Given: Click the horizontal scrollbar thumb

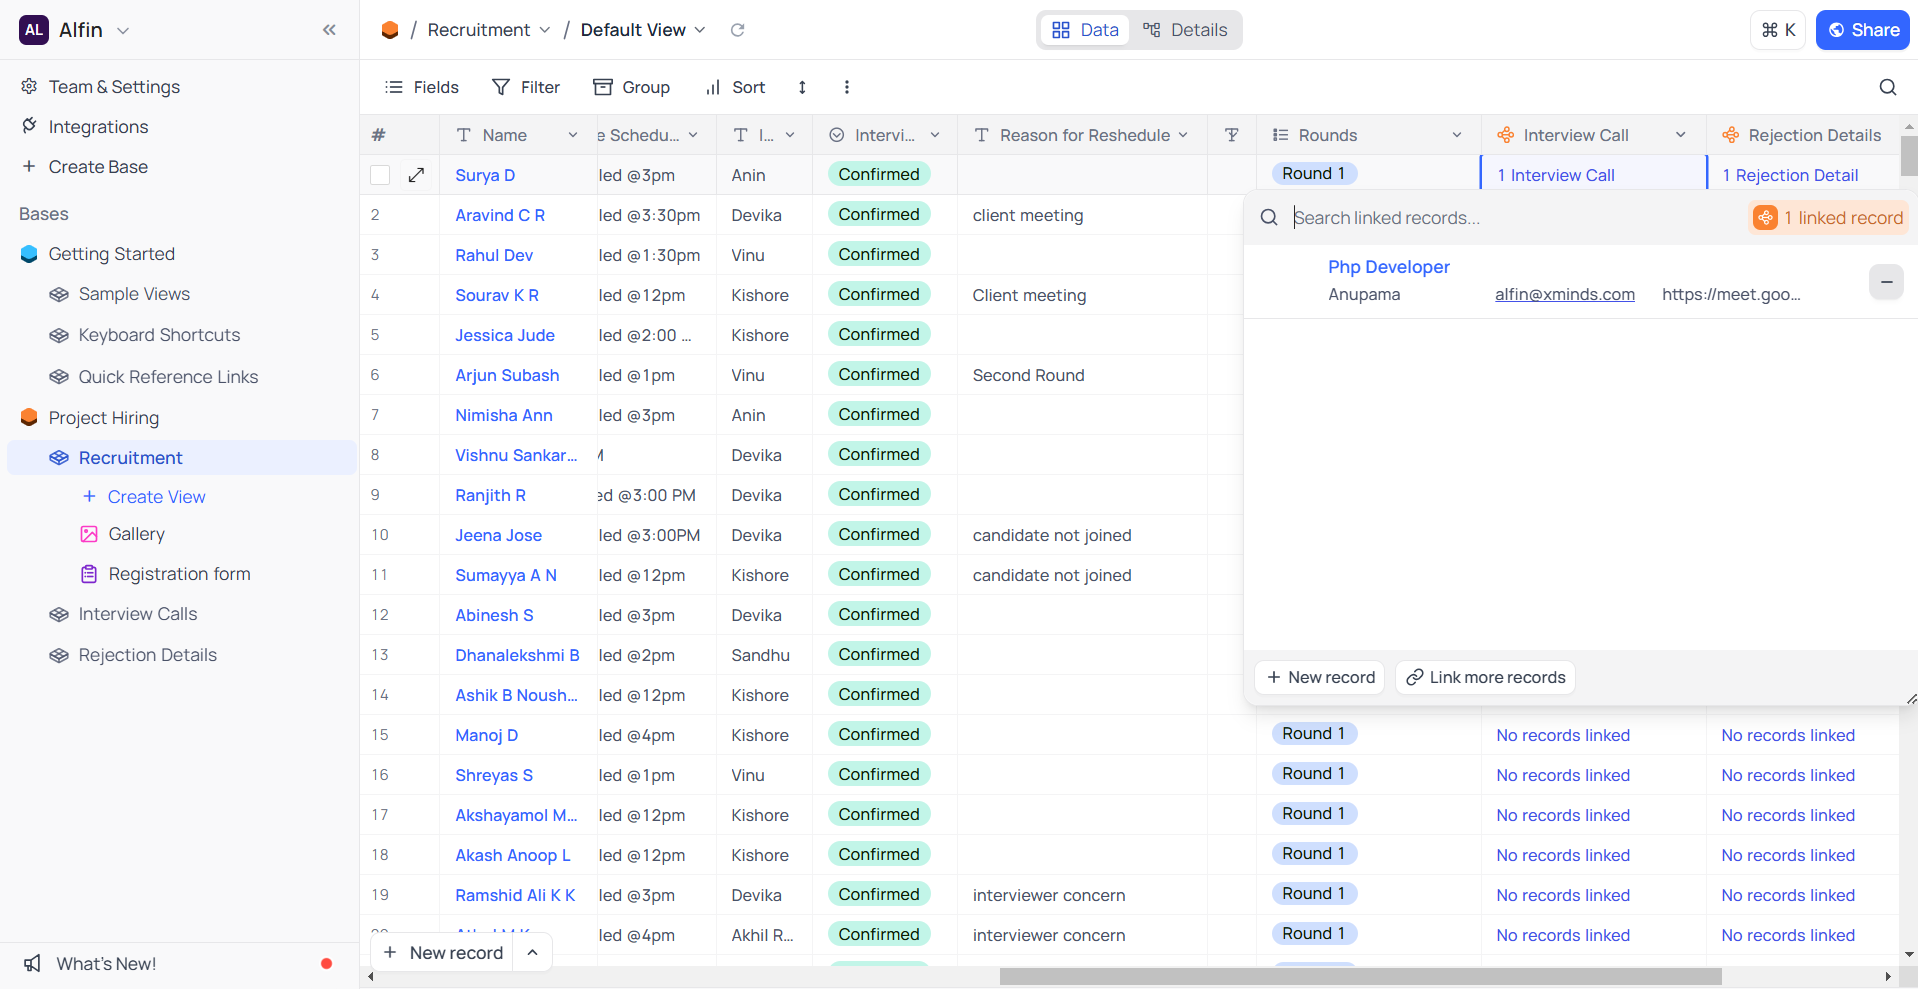Looking at the screenshot, I should (1360, 976).
